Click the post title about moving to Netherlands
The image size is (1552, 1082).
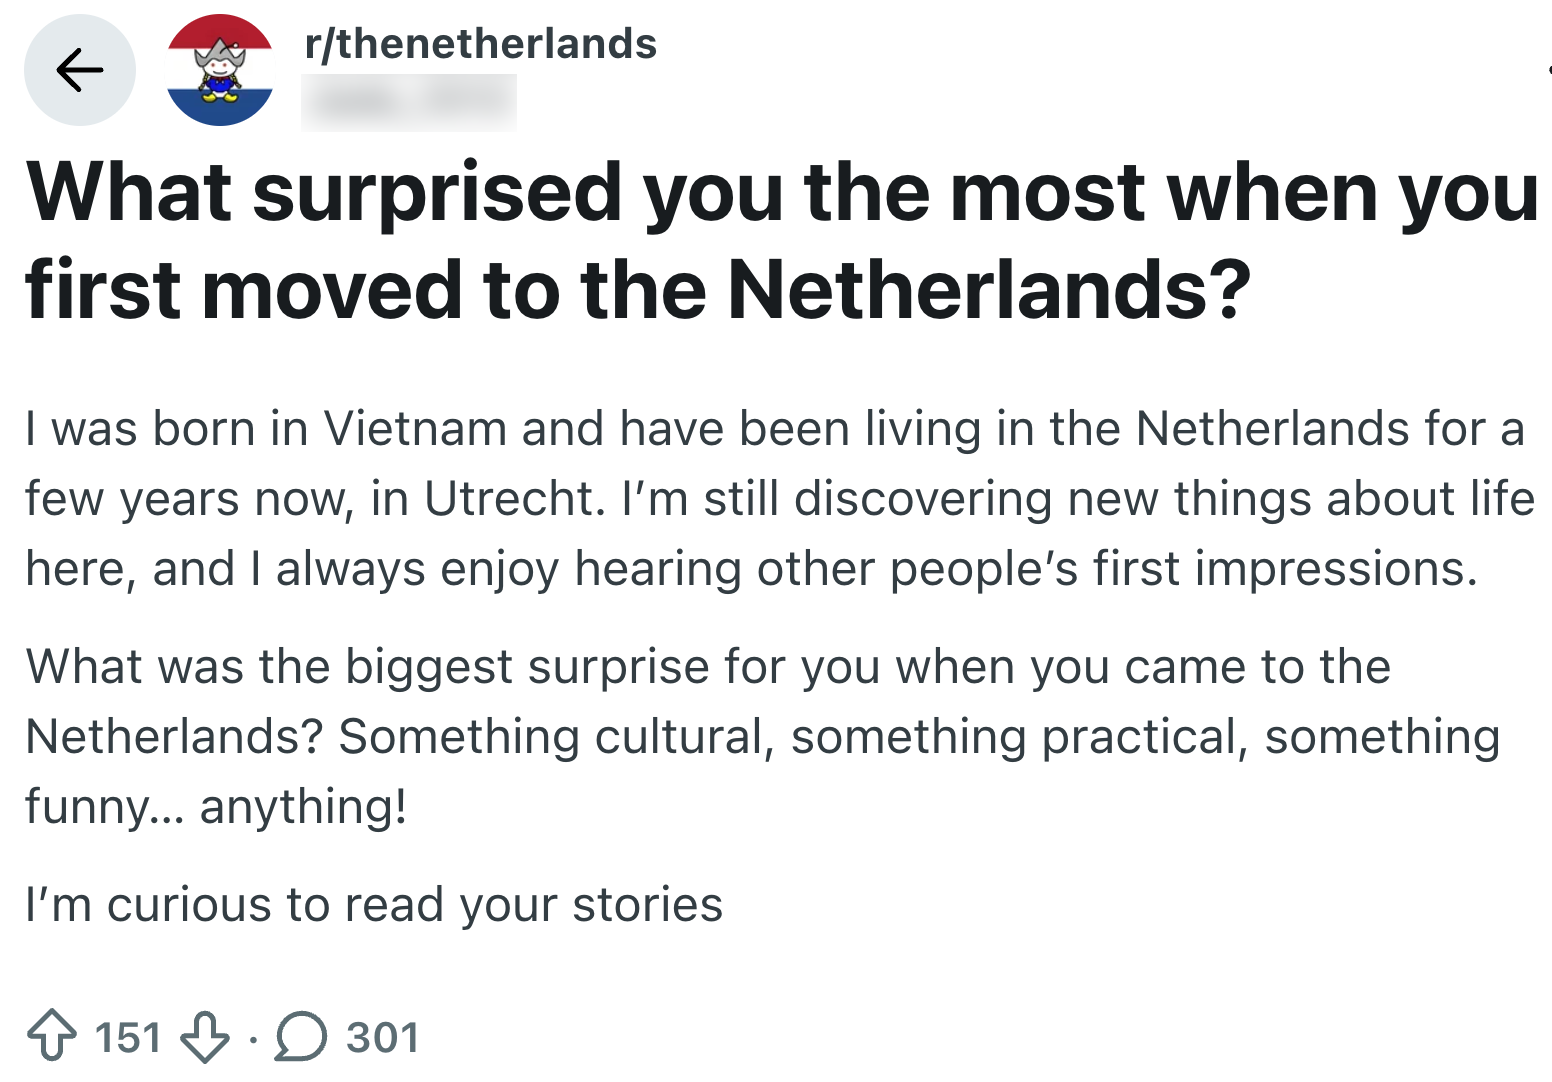click(x=780, y=240)
